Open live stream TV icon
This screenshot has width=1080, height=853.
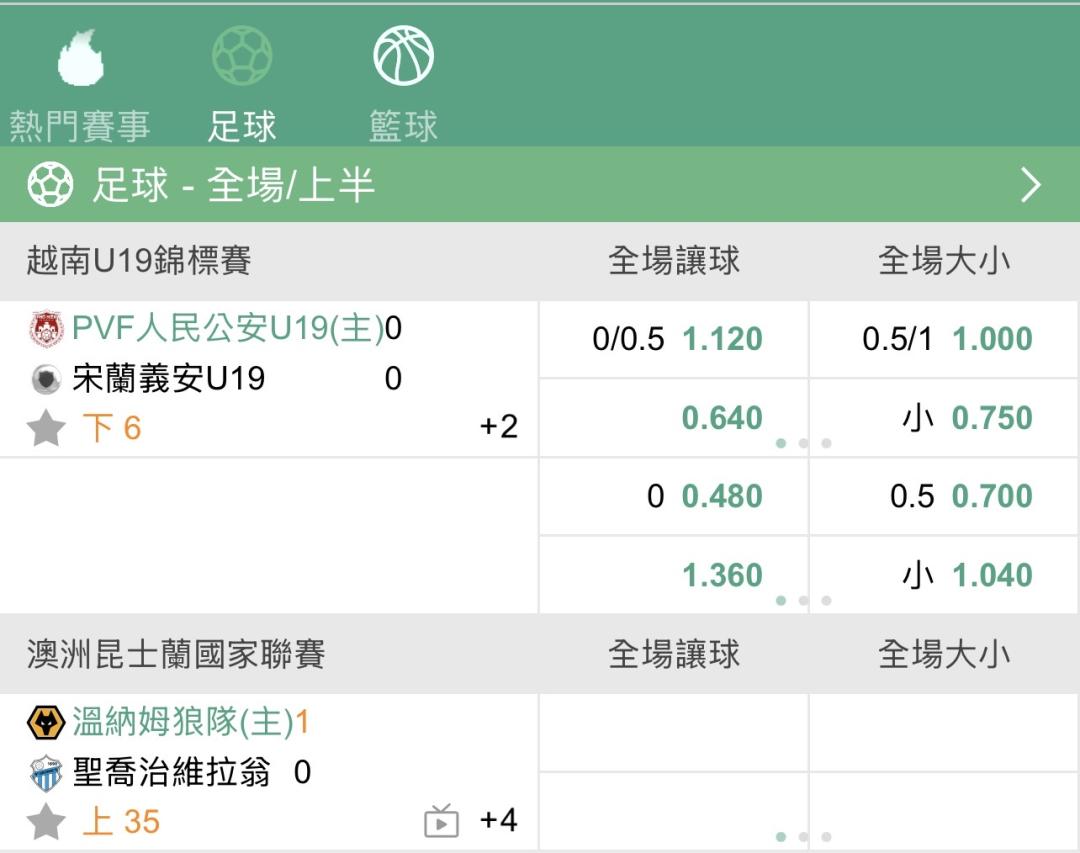coord(441,822)
